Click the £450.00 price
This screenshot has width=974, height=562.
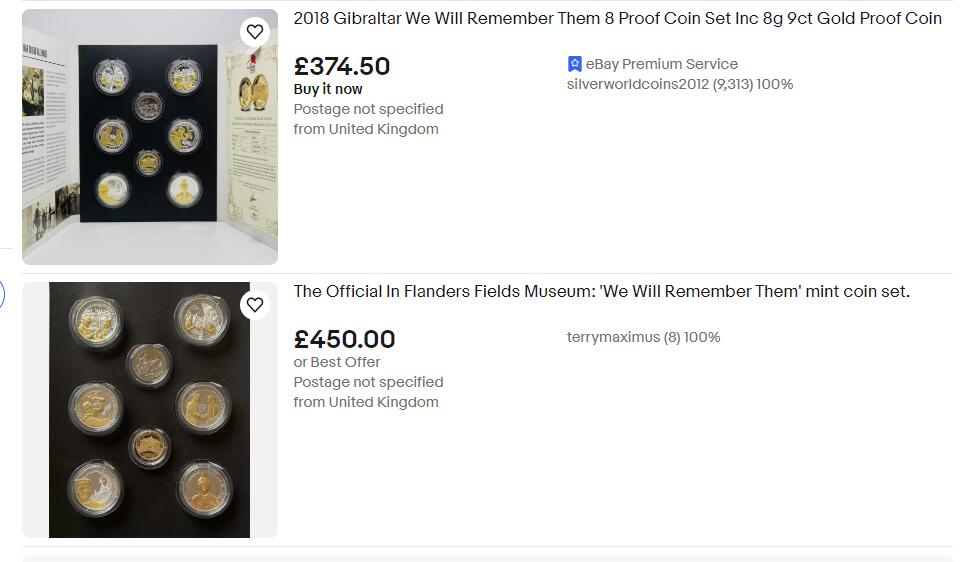point(344,340)
